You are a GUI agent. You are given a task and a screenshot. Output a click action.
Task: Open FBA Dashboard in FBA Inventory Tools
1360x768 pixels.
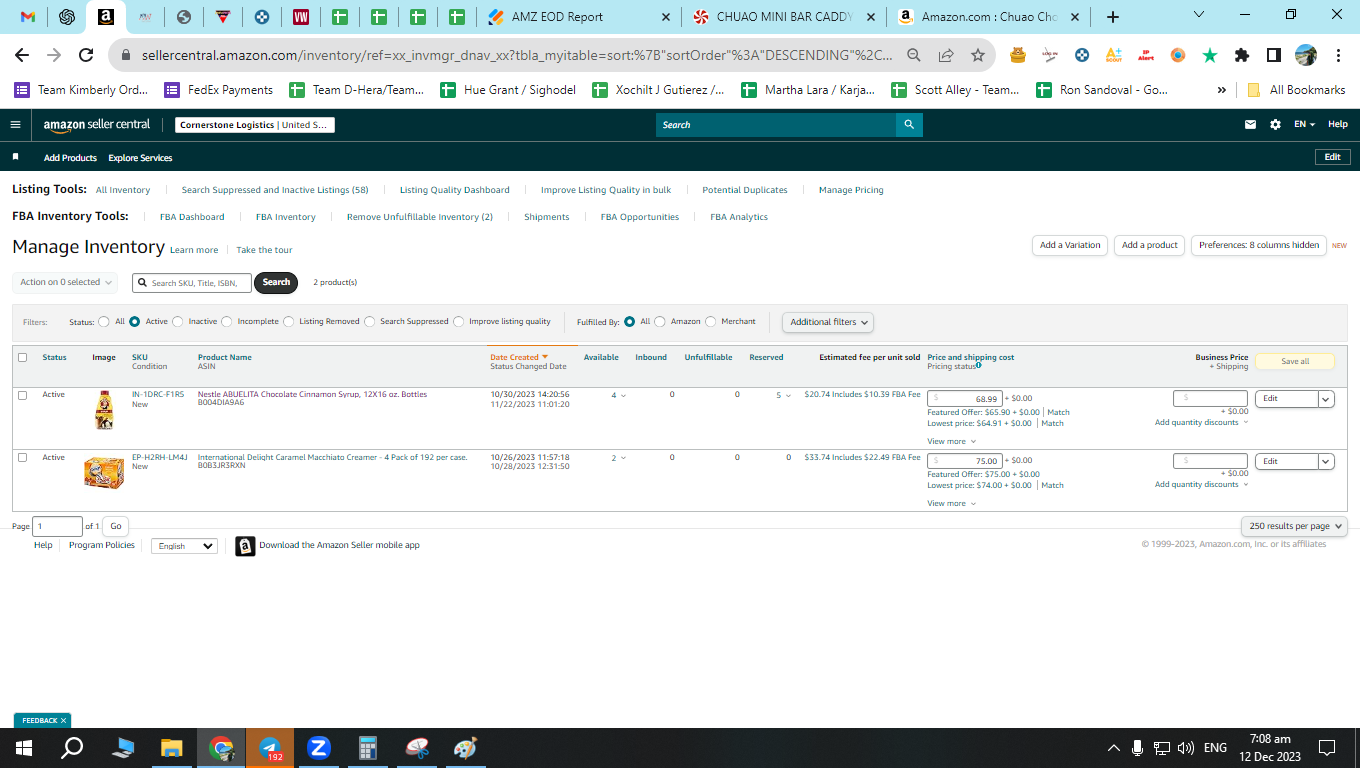(192, 217)
